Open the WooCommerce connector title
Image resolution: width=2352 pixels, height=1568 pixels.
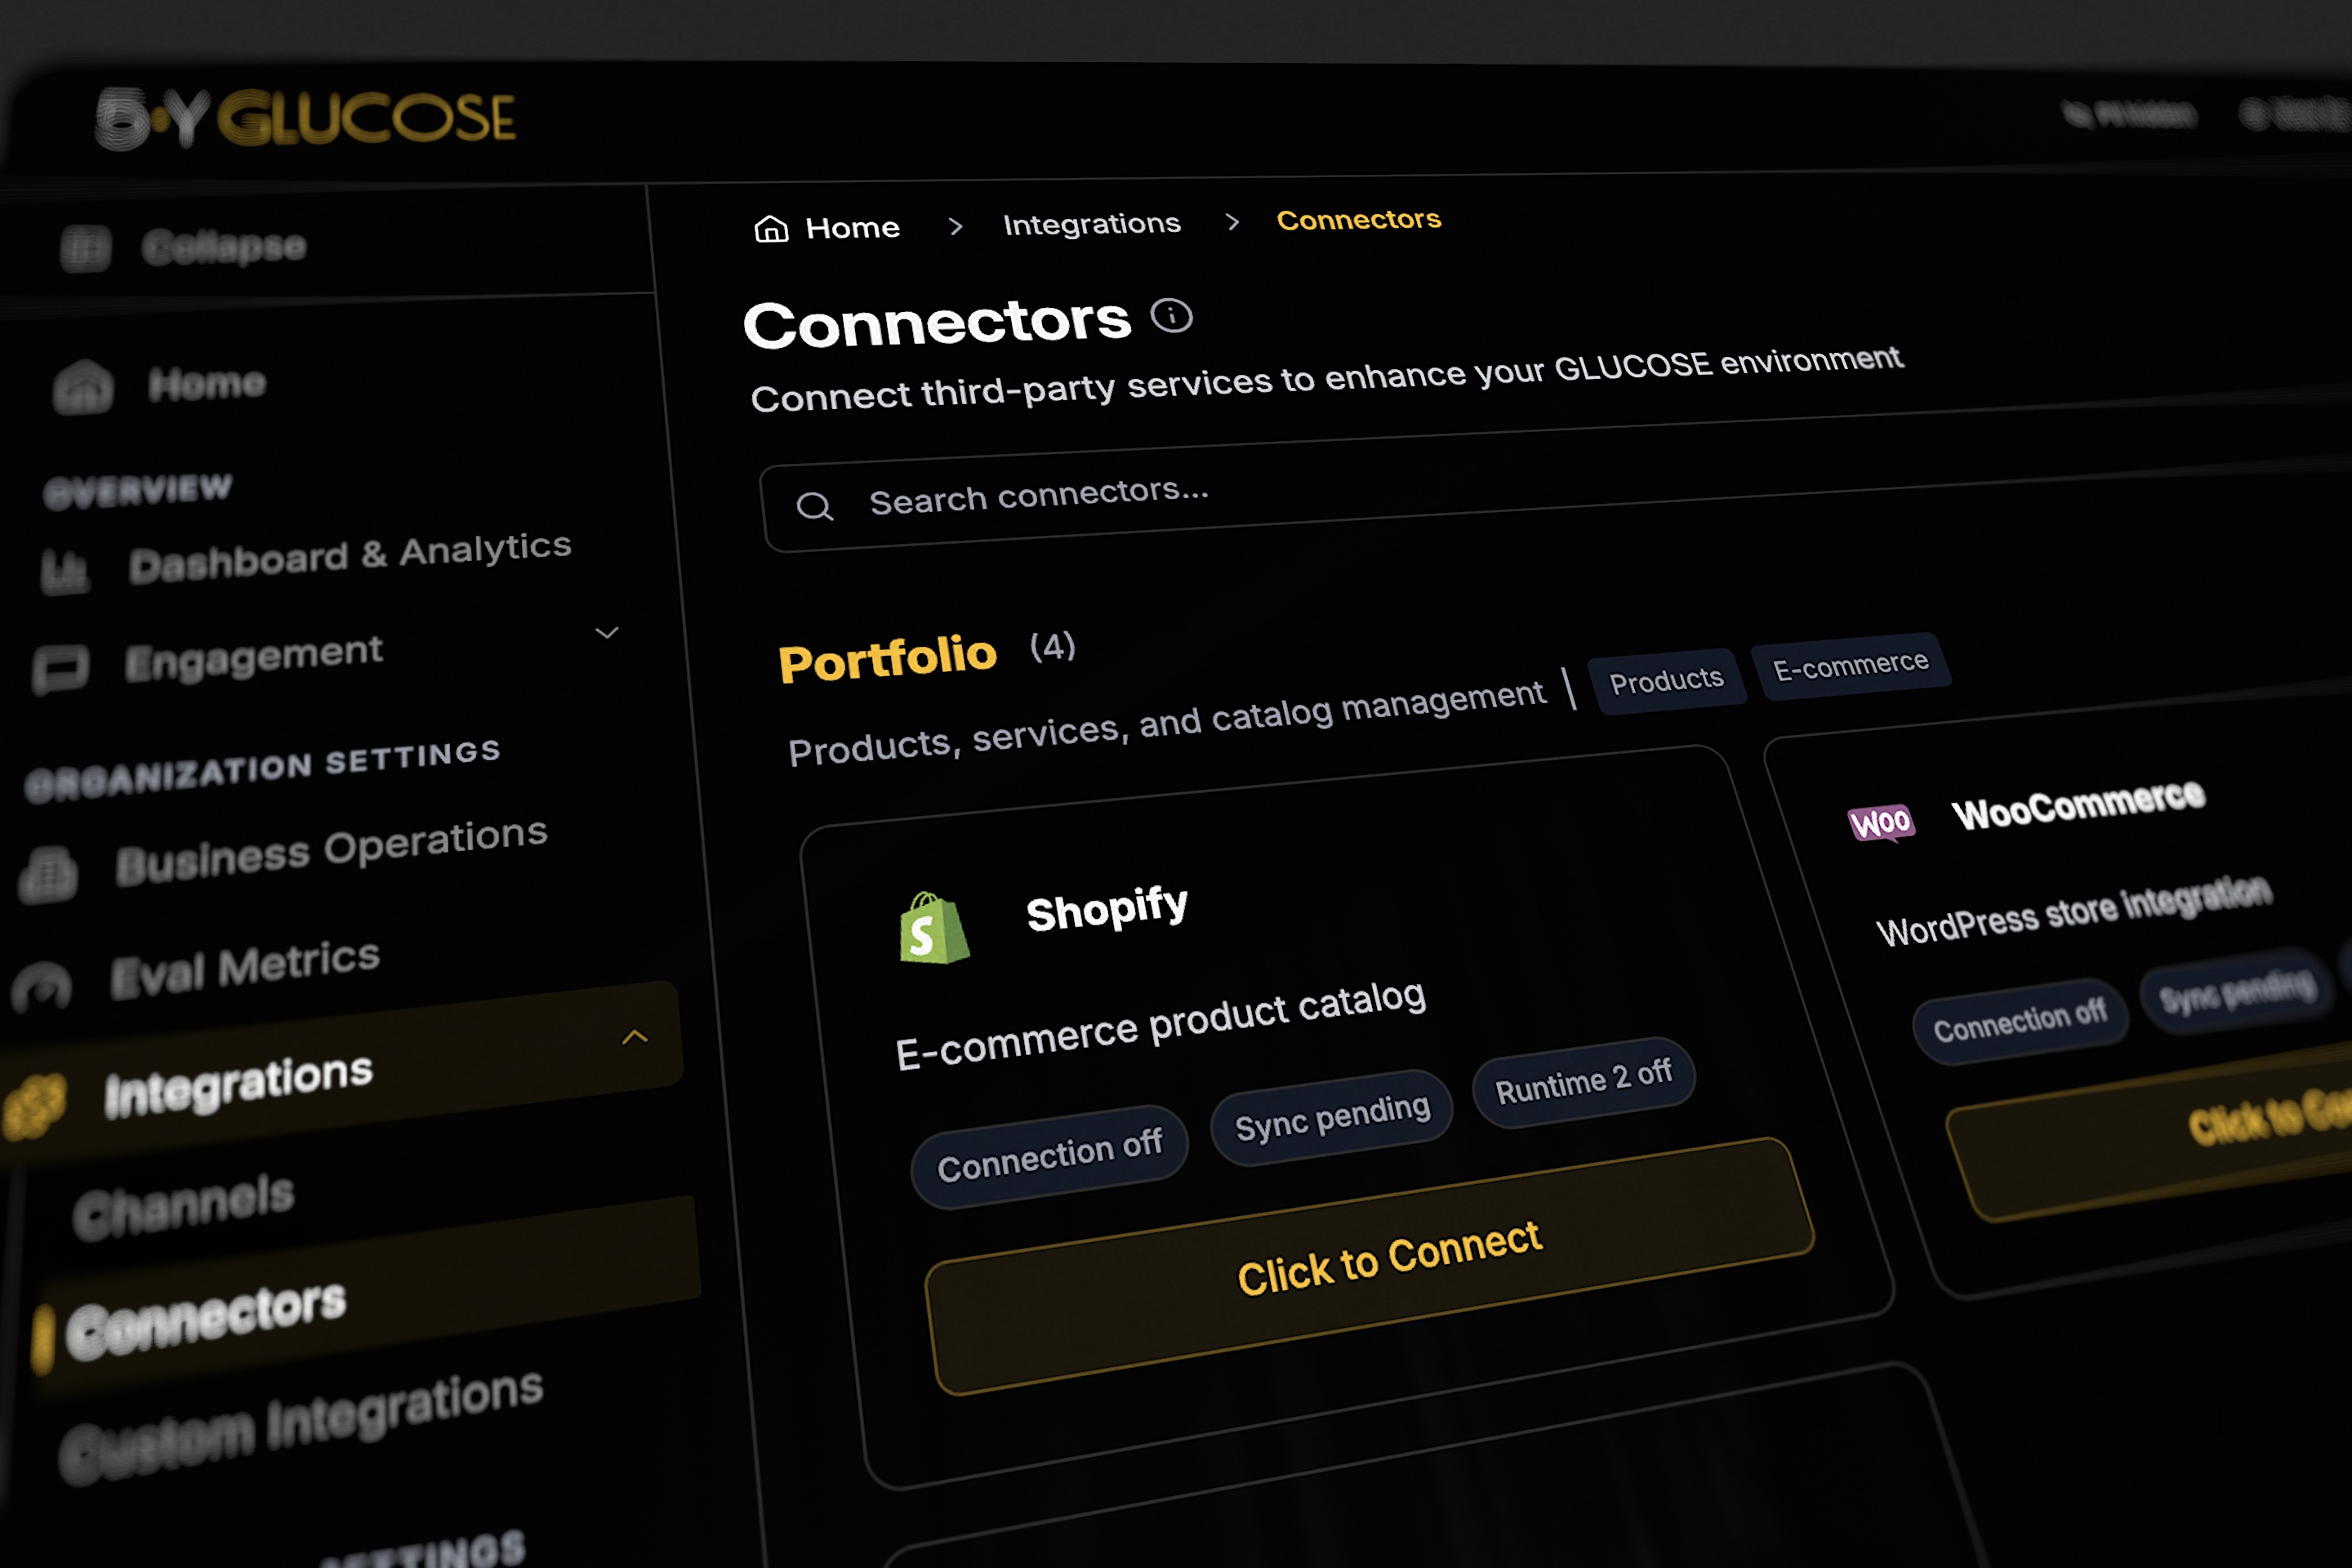2079,805
